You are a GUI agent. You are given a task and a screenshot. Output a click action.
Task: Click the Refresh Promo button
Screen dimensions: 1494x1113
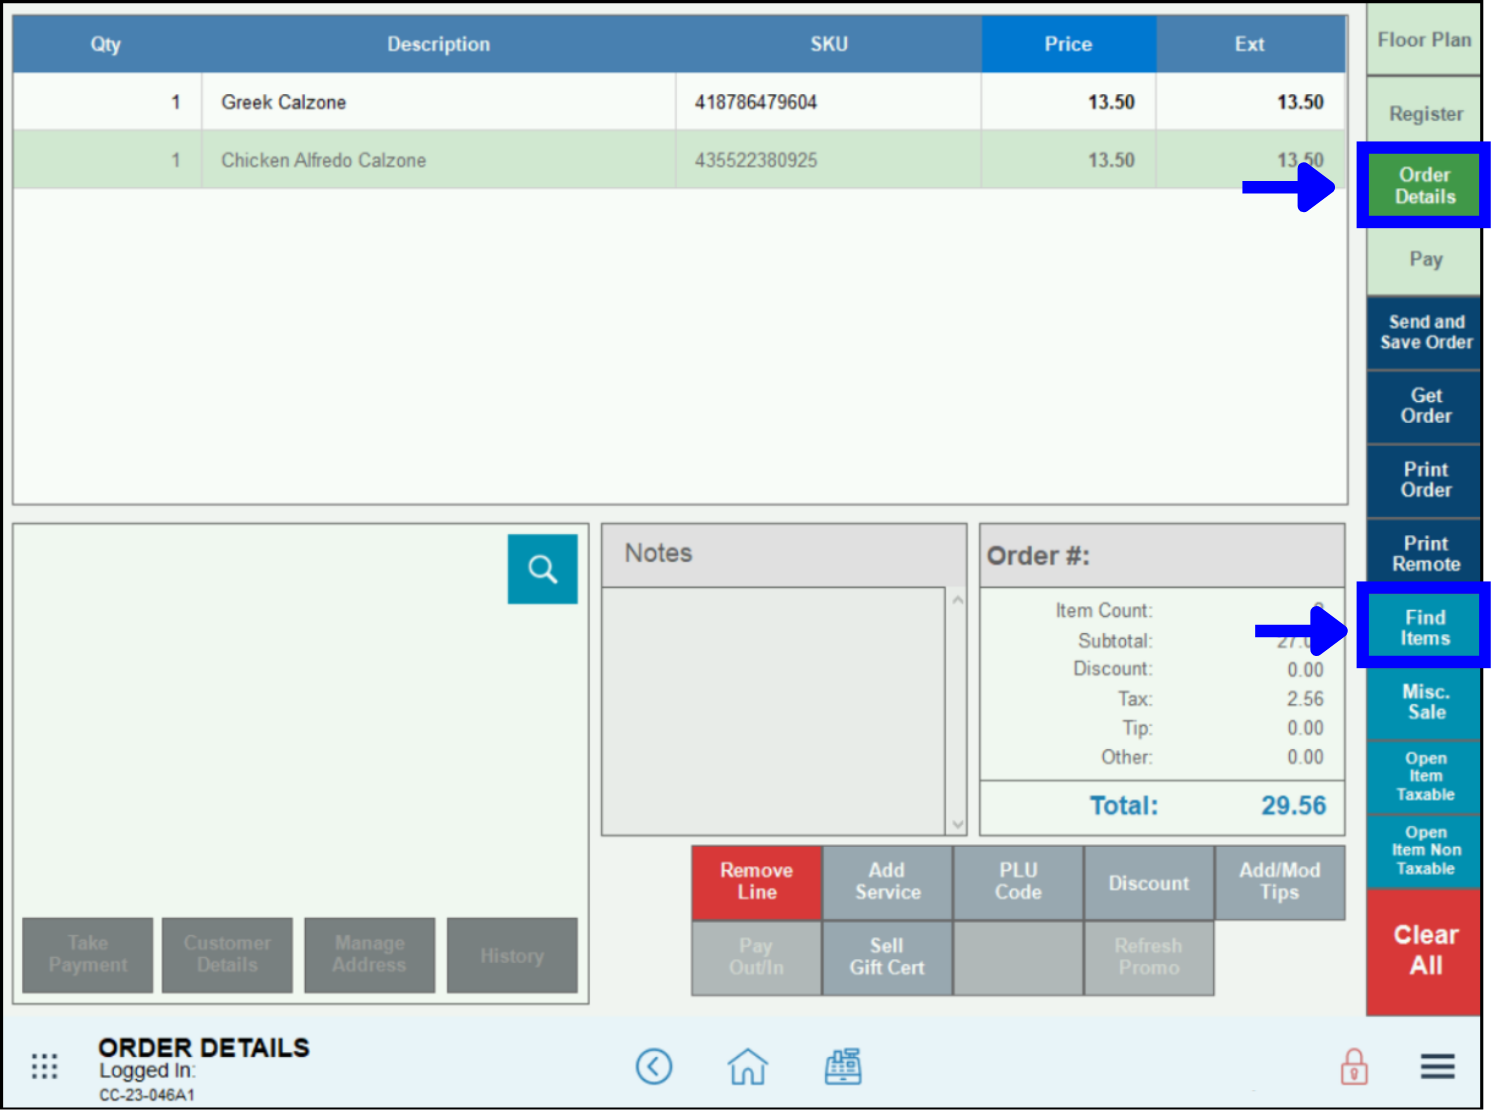point(1149,957)
